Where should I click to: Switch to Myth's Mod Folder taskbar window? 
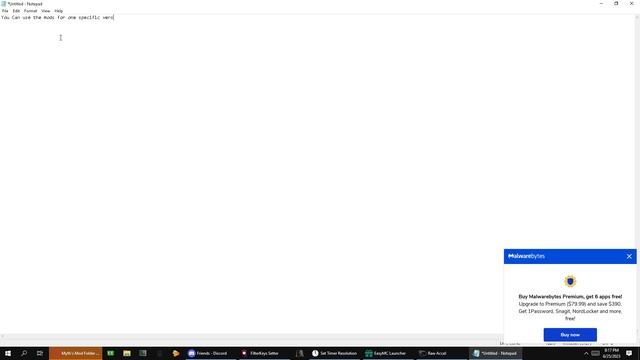click(76, 353)
